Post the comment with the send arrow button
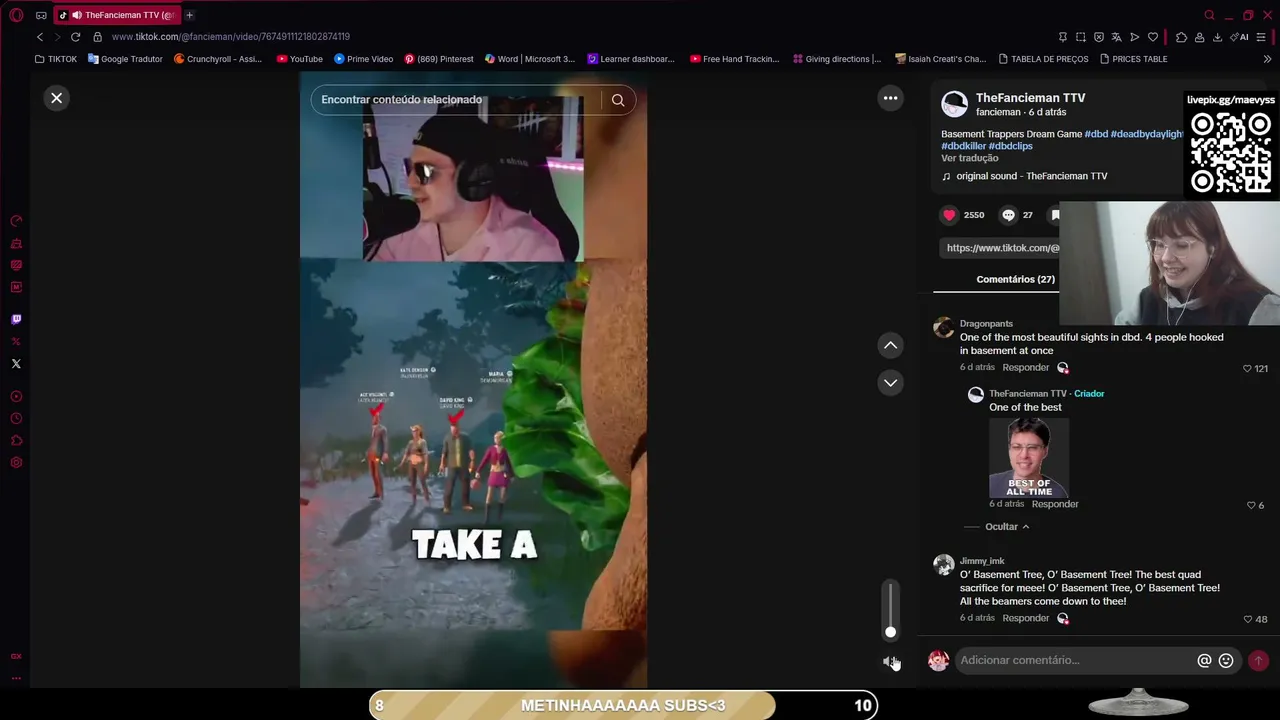The height and width of the screenshot is (720, 1280). [1258, 661]
